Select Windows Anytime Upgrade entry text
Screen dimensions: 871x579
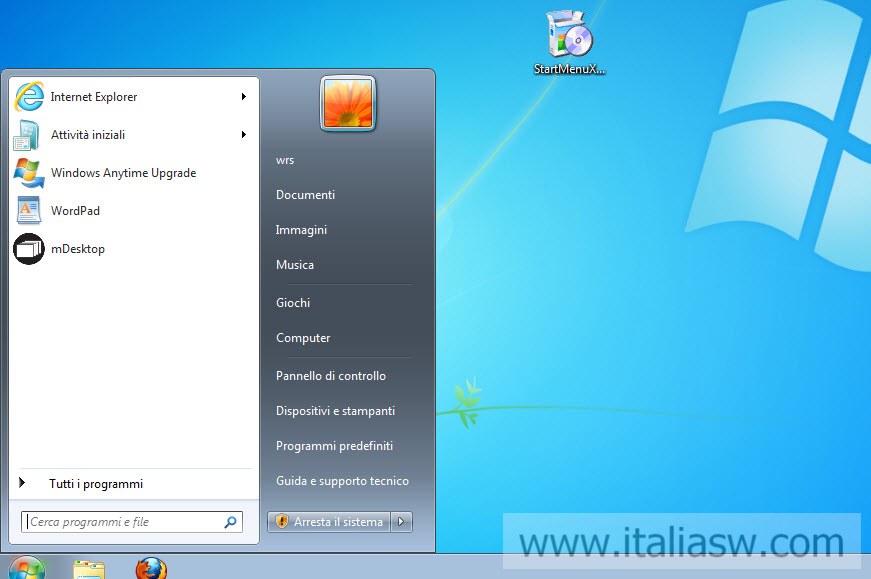coord(123,173)
